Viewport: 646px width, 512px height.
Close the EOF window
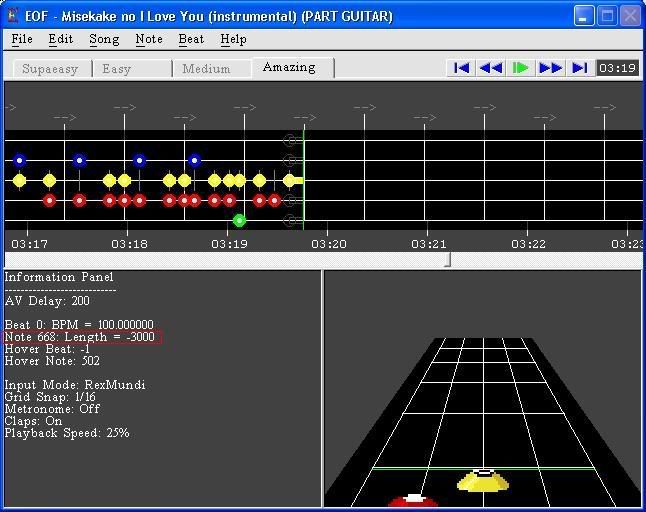pyautogui.click(x=630, y=16)
